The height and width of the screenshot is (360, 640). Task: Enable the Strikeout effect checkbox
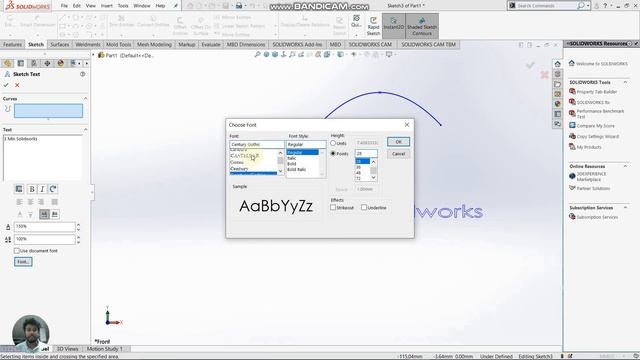click(x=333, y=207)
